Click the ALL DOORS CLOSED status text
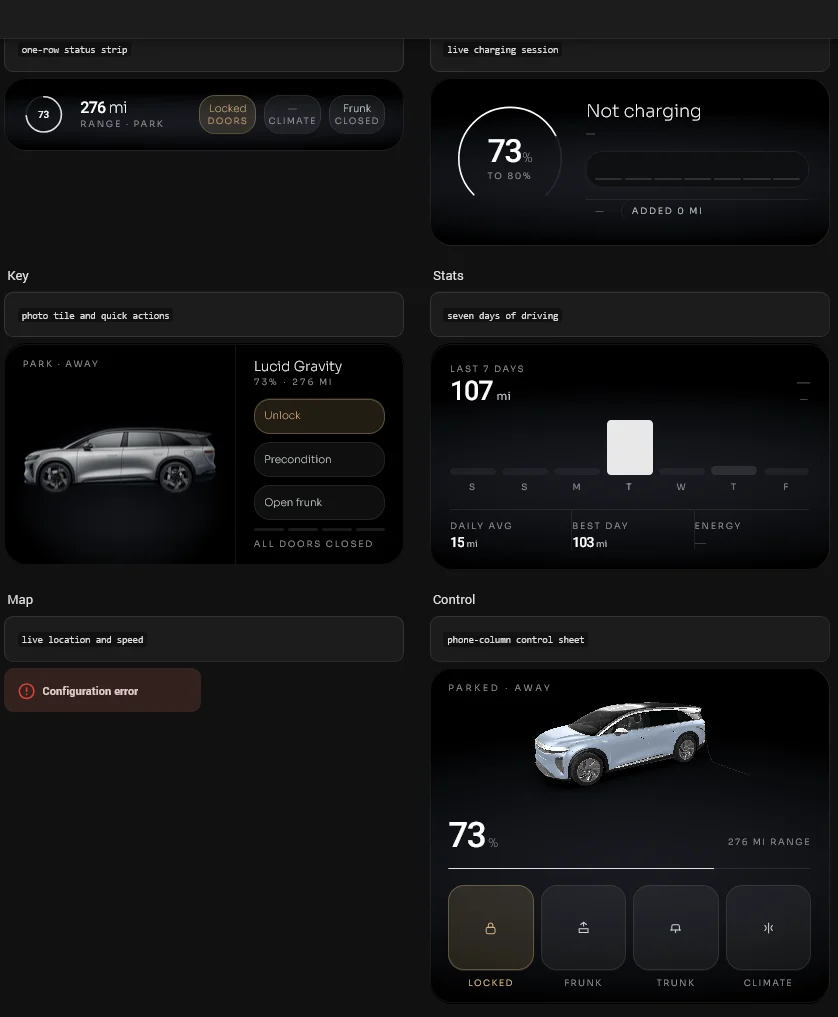This screenshot has height=1017, width=838. coord(313,544)
